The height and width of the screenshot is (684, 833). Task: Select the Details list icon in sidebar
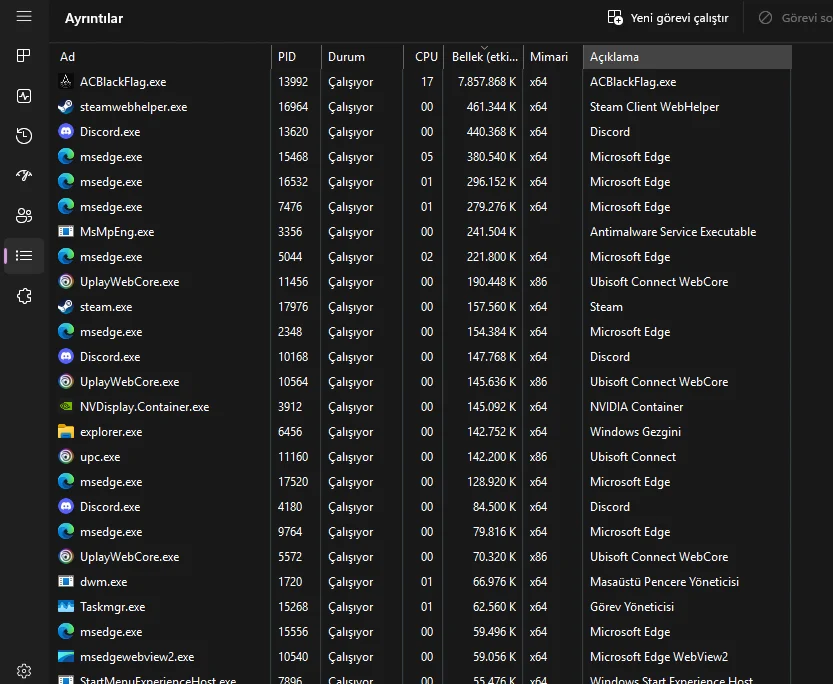tap(24, 256)
